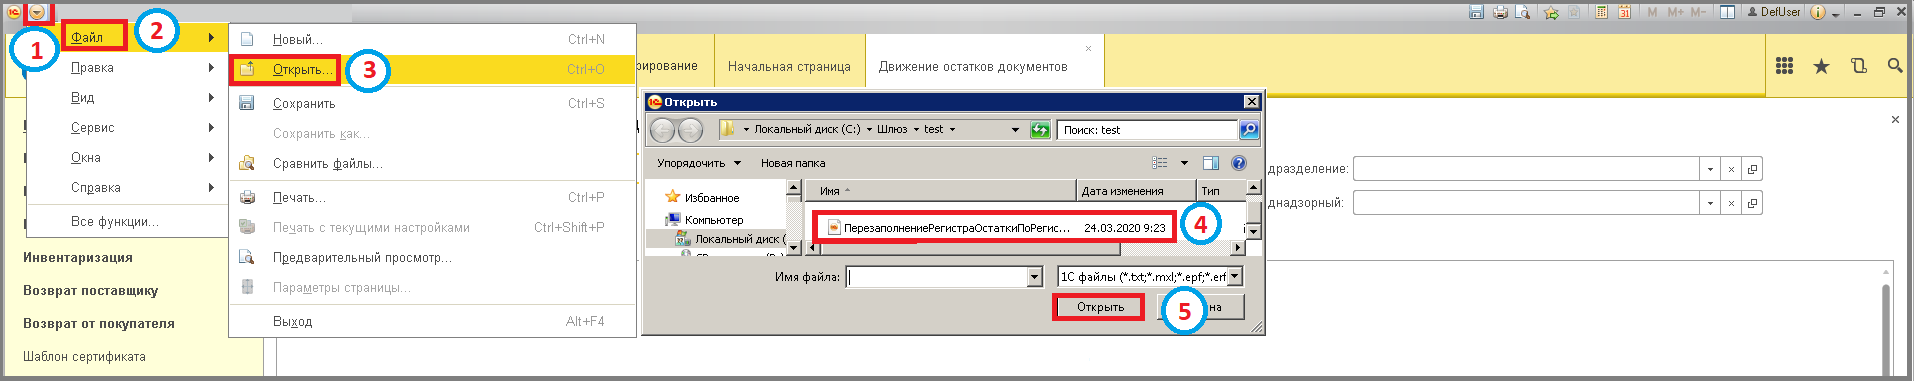Open the 1C main menu round button

[x=37, y=12]
